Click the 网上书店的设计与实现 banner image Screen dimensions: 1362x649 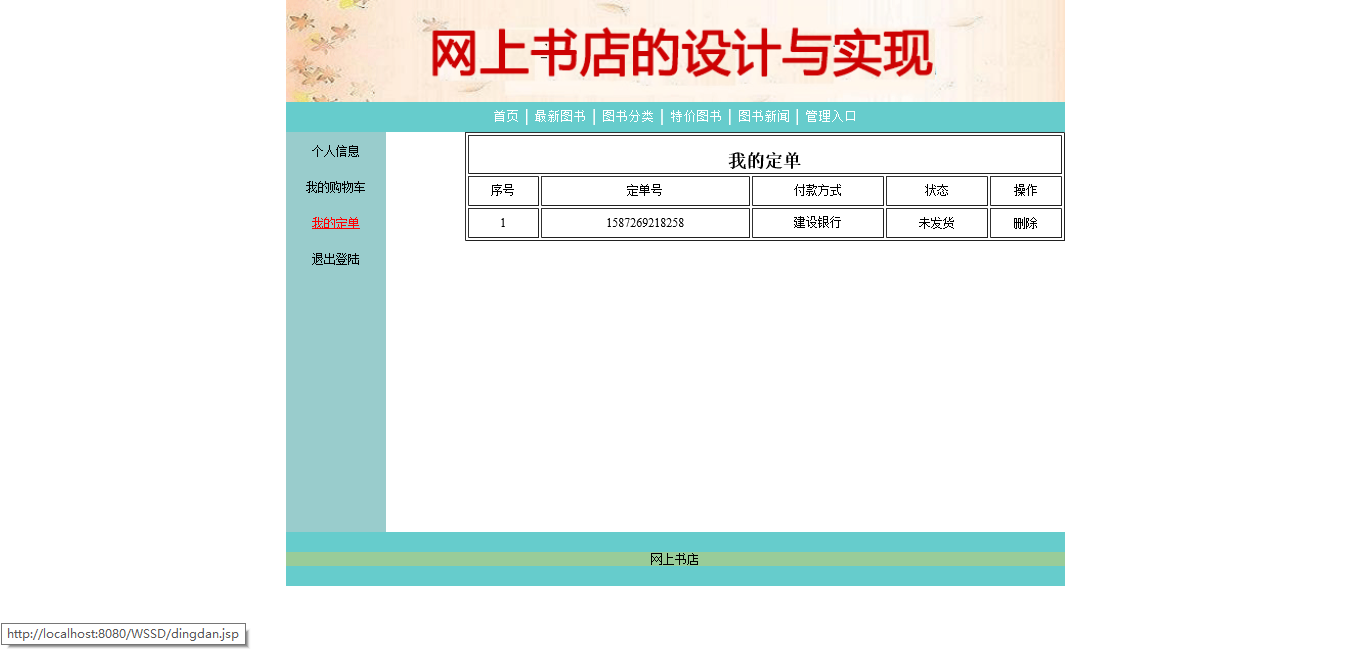[x=675, y=51]
